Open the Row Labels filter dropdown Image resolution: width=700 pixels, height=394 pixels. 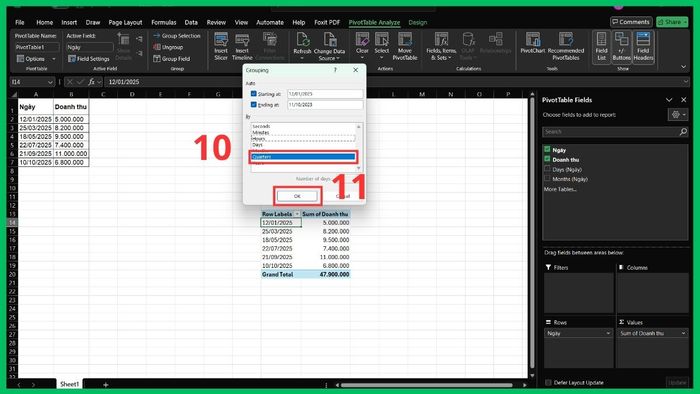(x=297, y=214)
